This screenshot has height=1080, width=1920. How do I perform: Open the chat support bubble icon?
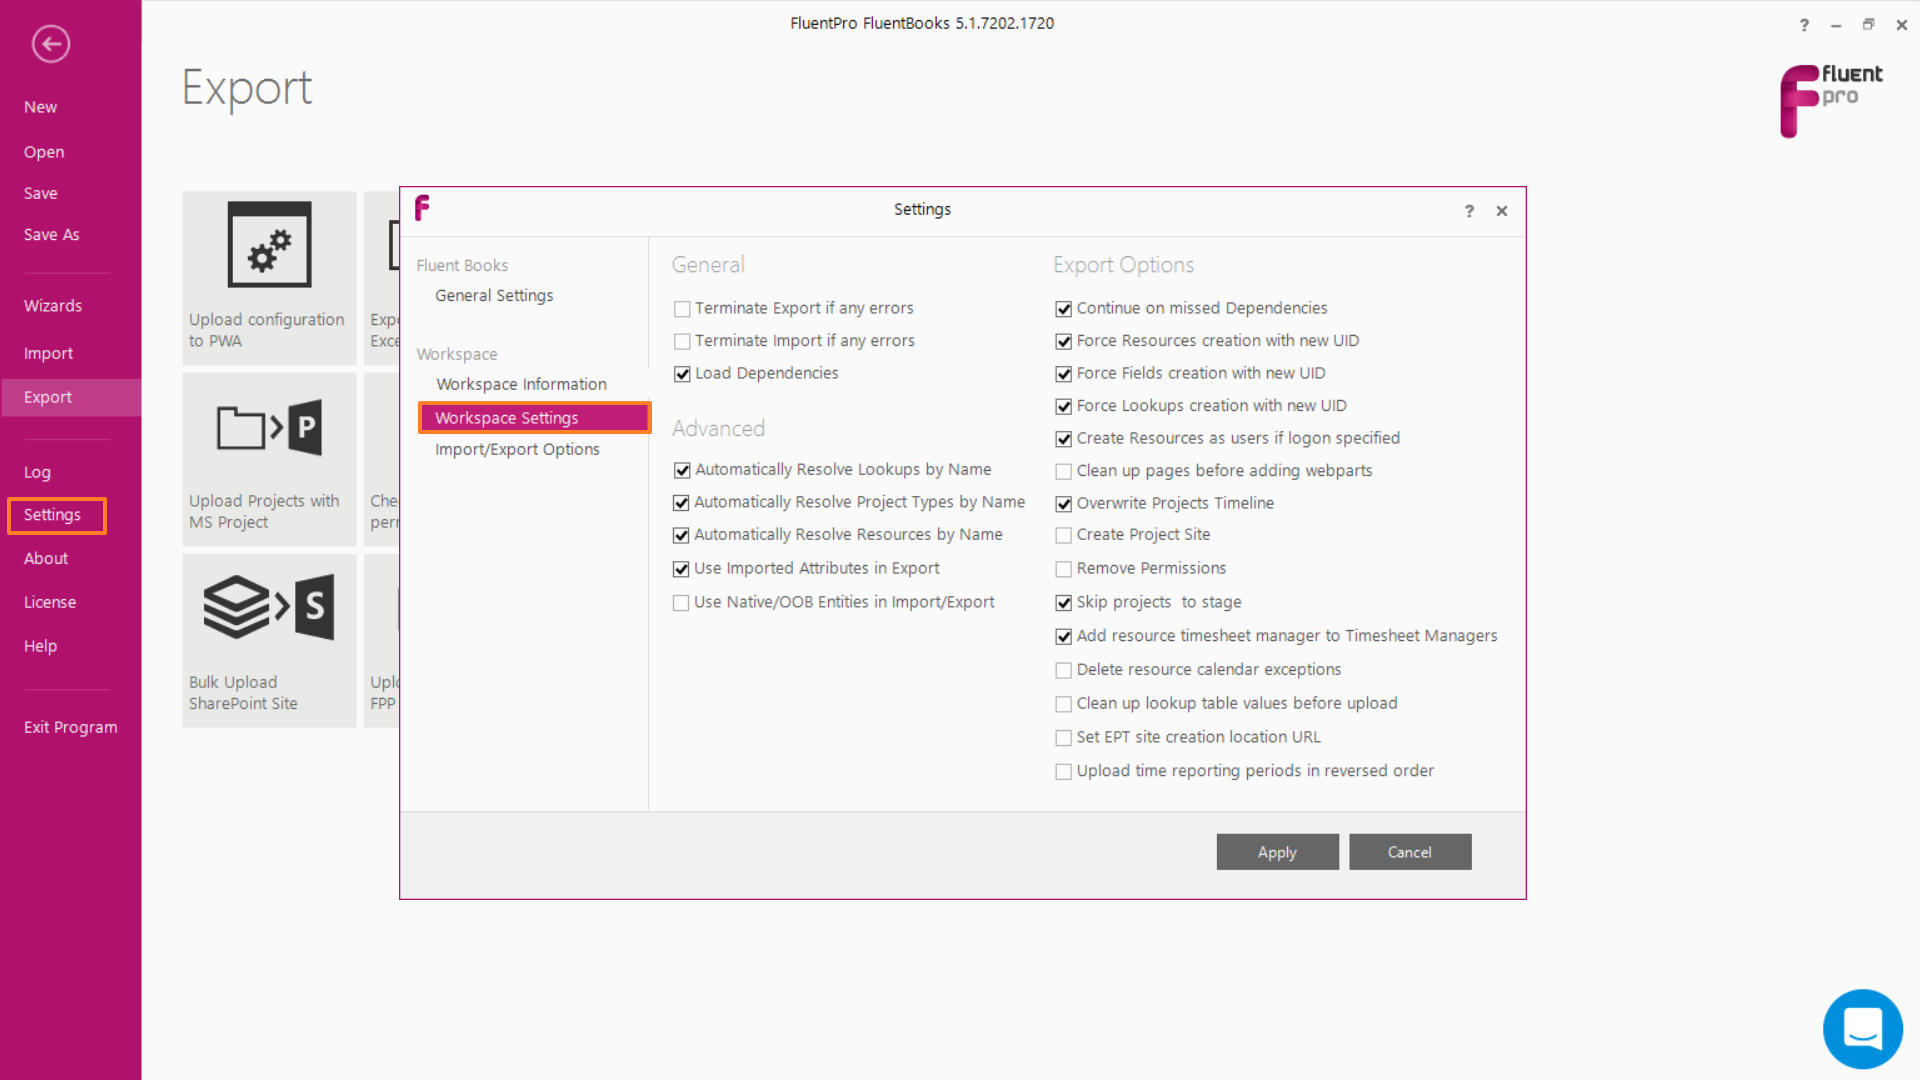click(1862, 1028)
